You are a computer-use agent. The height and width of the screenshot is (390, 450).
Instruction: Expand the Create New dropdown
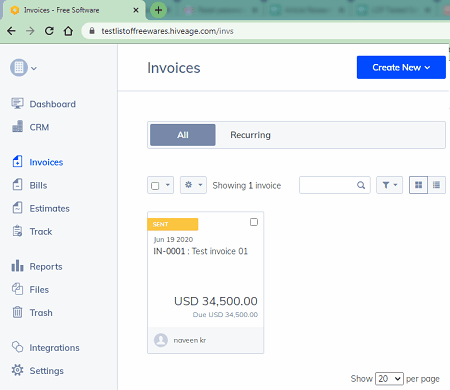click(x=401, y=67)
